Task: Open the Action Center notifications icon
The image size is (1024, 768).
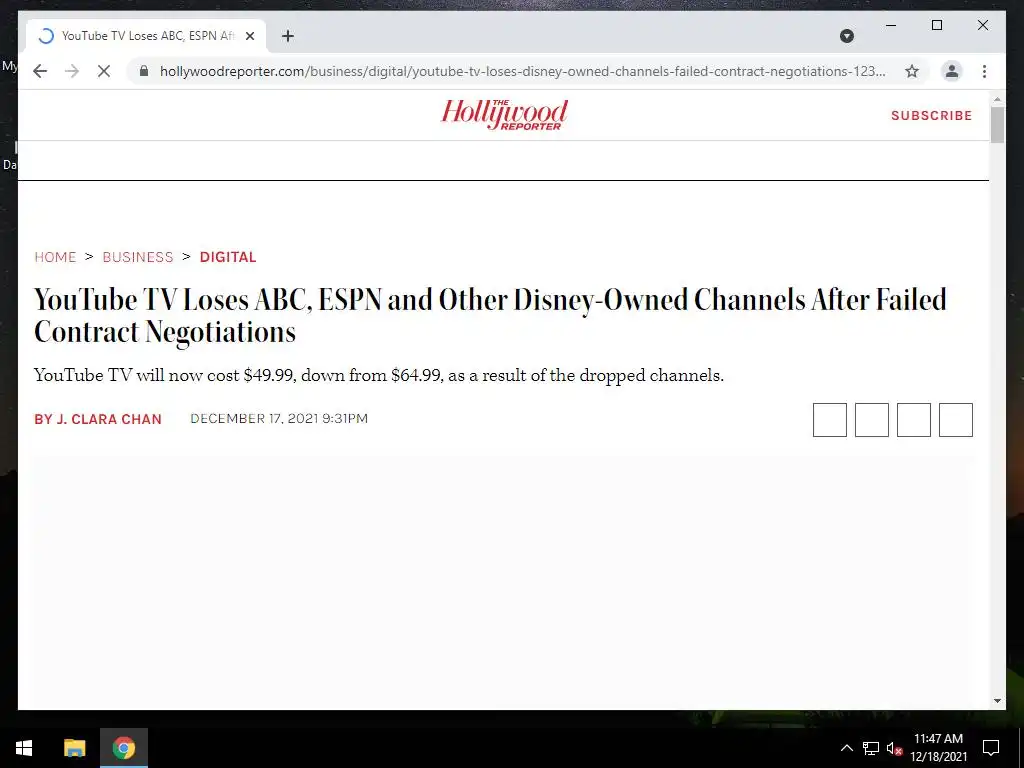Action: pos(991,748)
